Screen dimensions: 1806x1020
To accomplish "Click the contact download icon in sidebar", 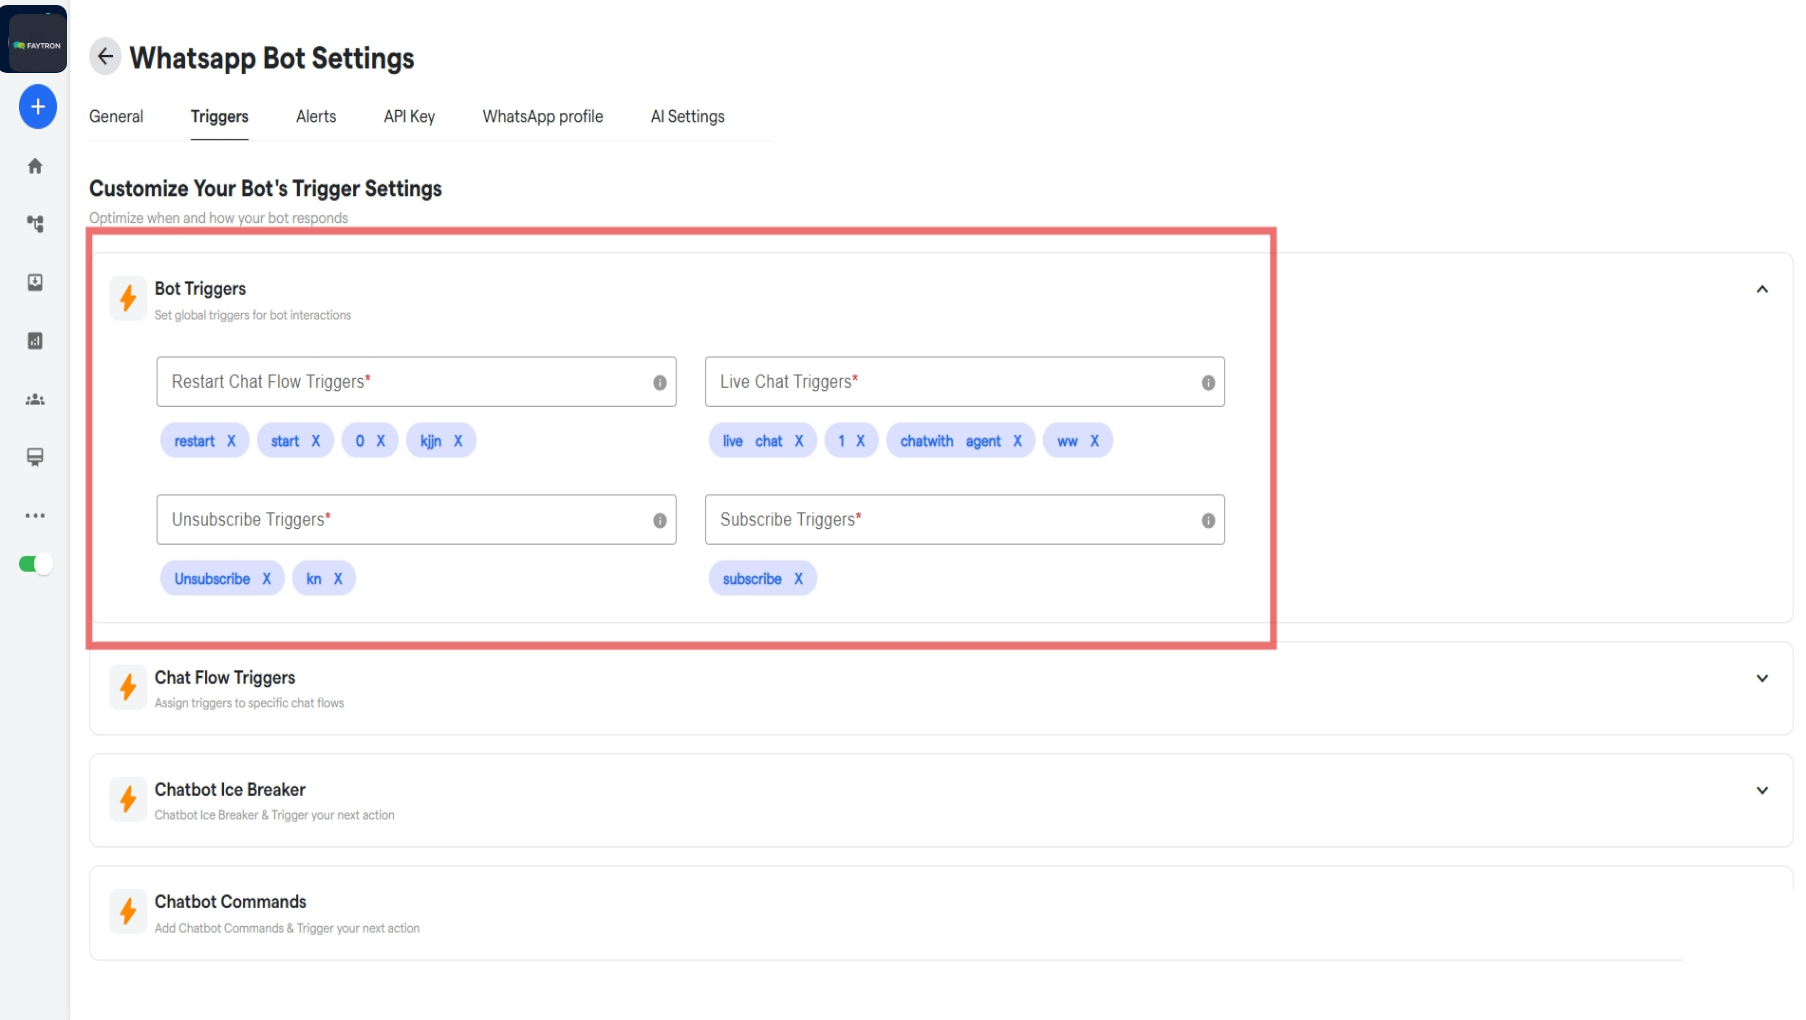I will 35,282.
